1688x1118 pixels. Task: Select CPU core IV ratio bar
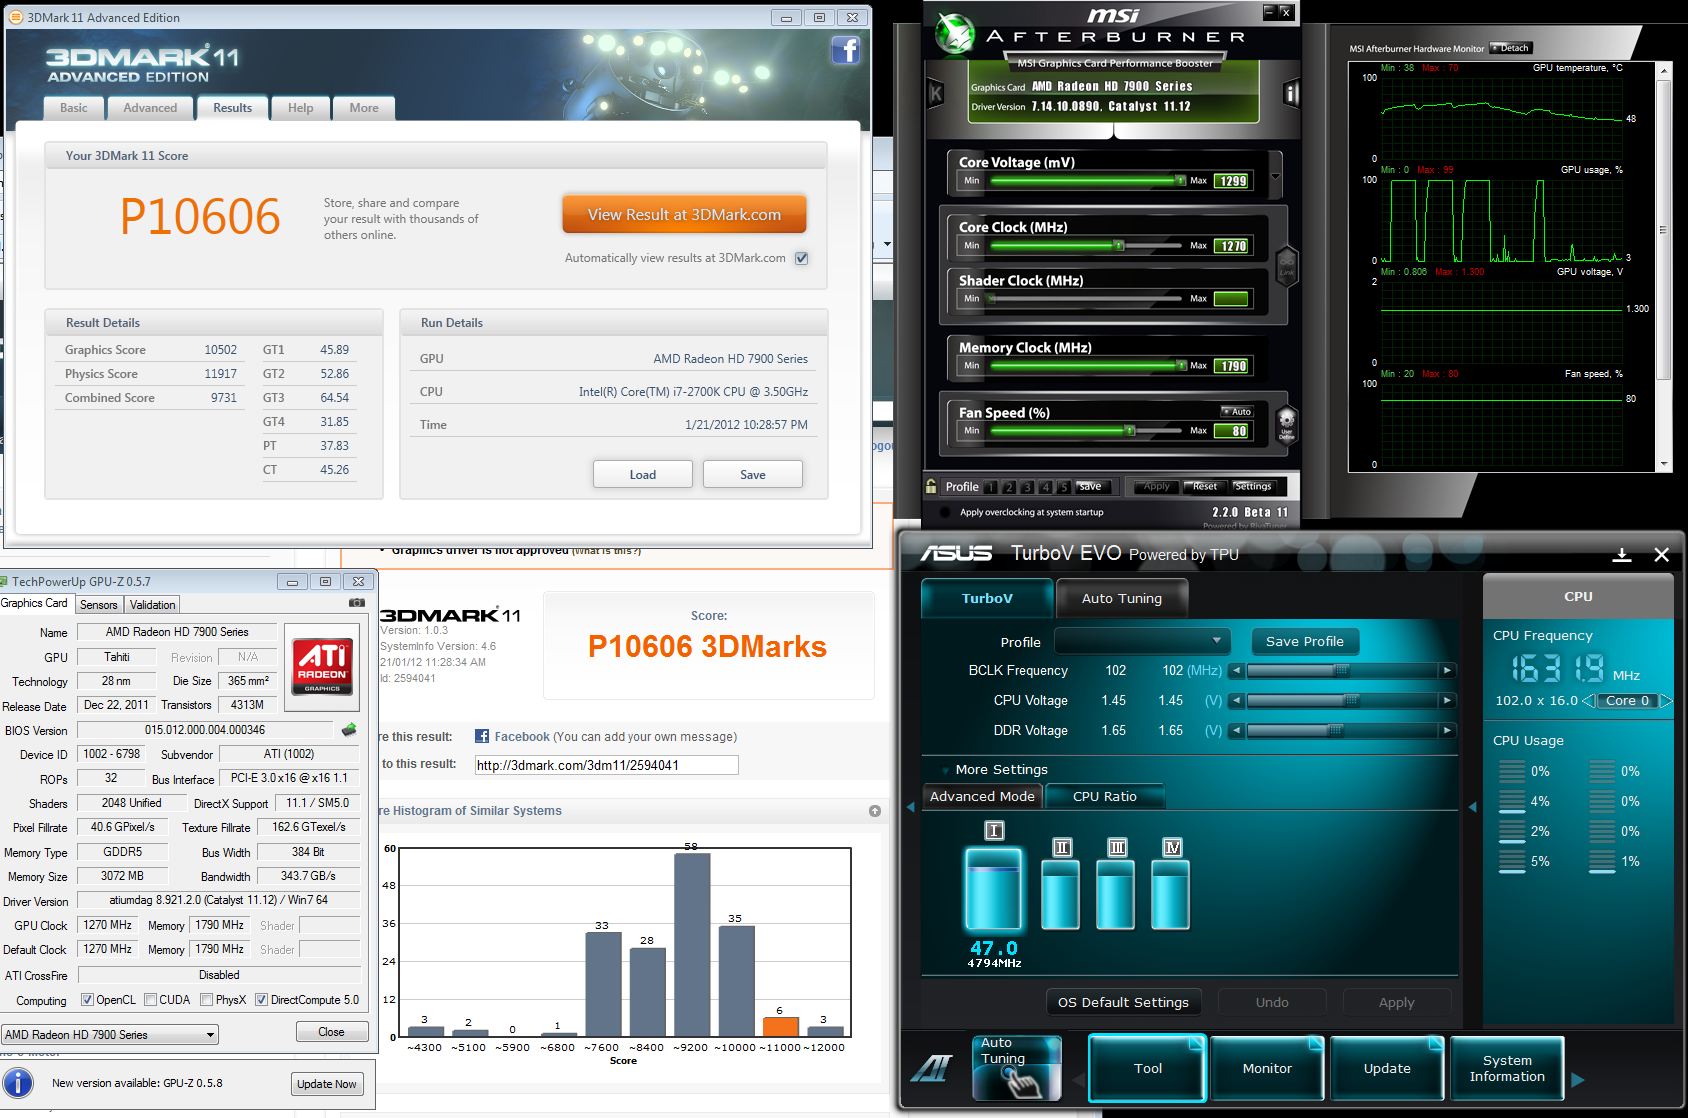[x=1171, y=894]
